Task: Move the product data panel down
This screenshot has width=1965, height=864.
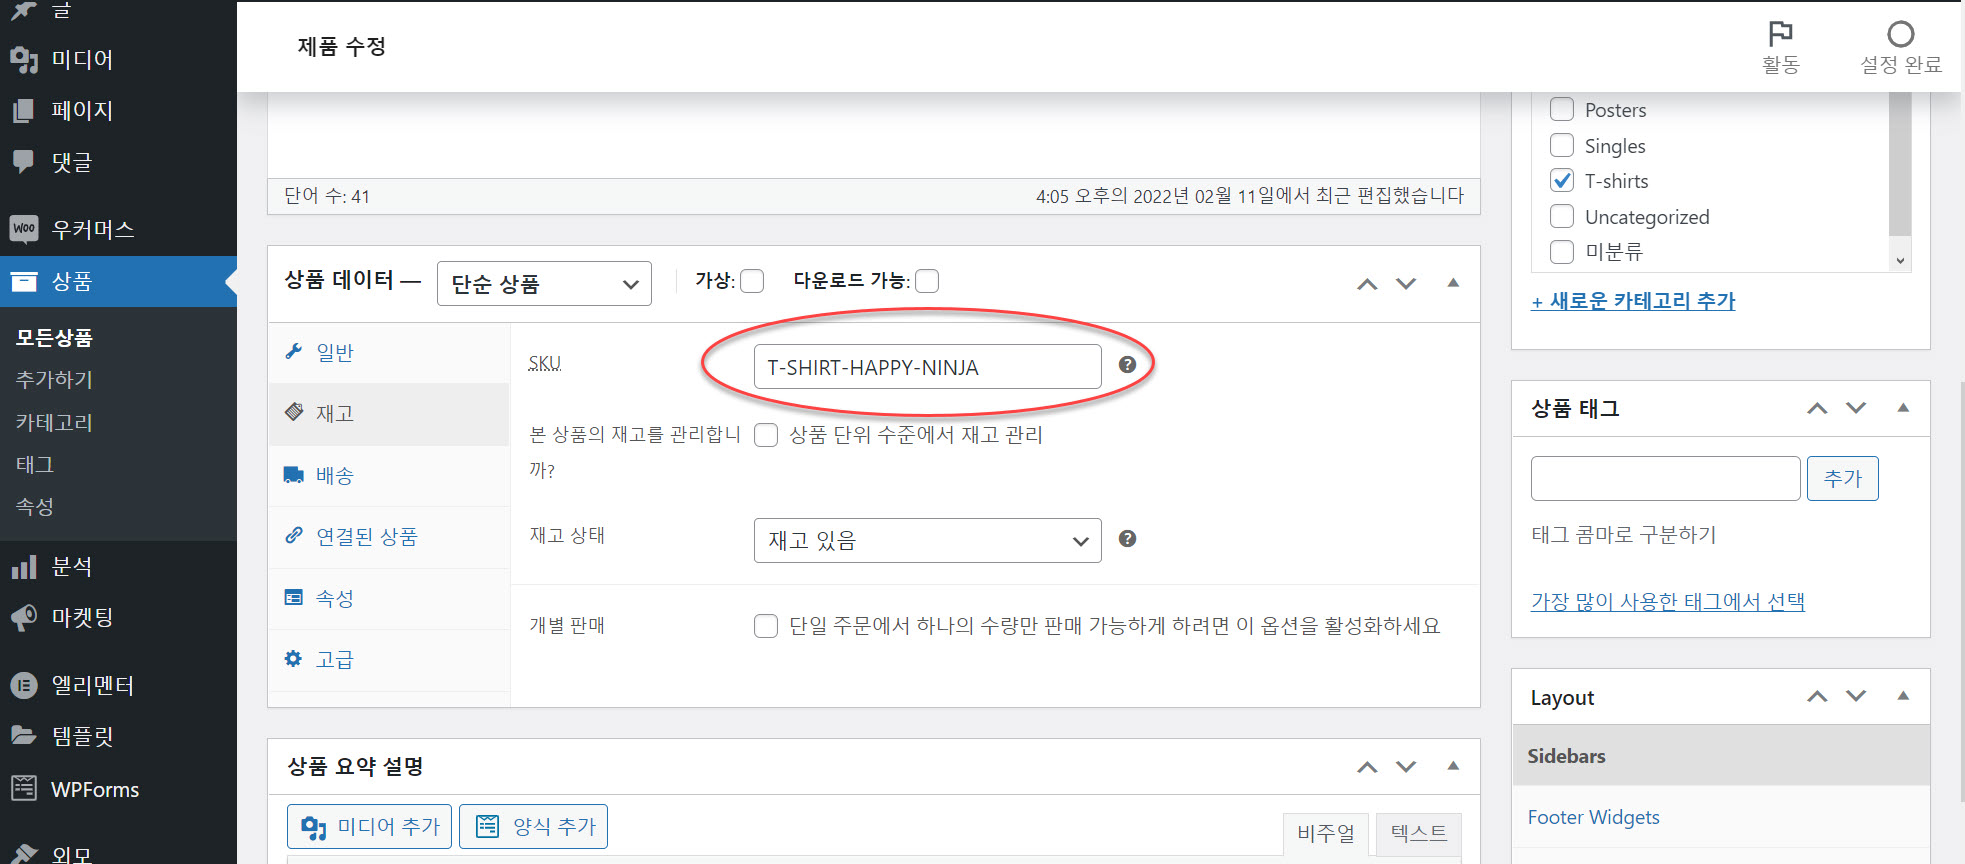Action: tap(1406, 284)
